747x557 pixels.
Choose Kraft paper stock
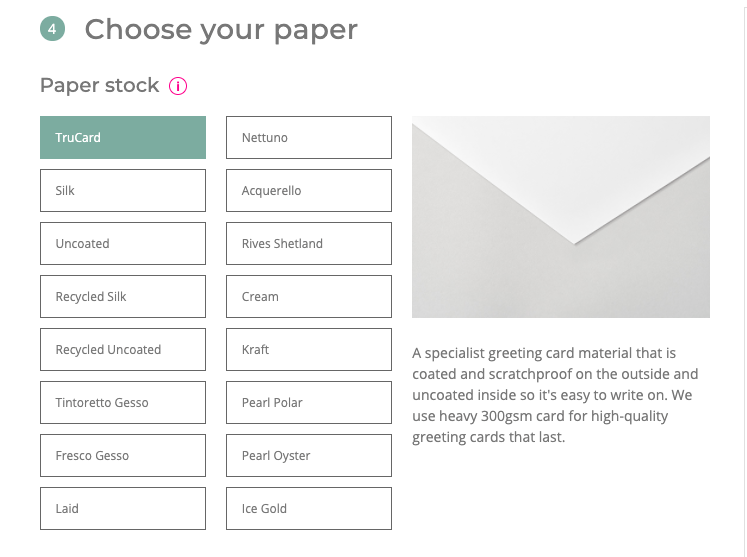tap(309, 349)
